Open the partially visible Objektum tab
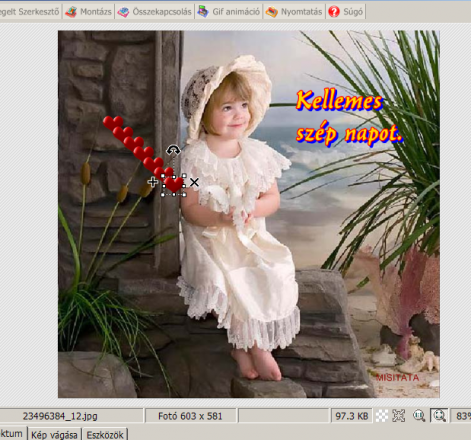471x440 pixels. click(13, 433)
